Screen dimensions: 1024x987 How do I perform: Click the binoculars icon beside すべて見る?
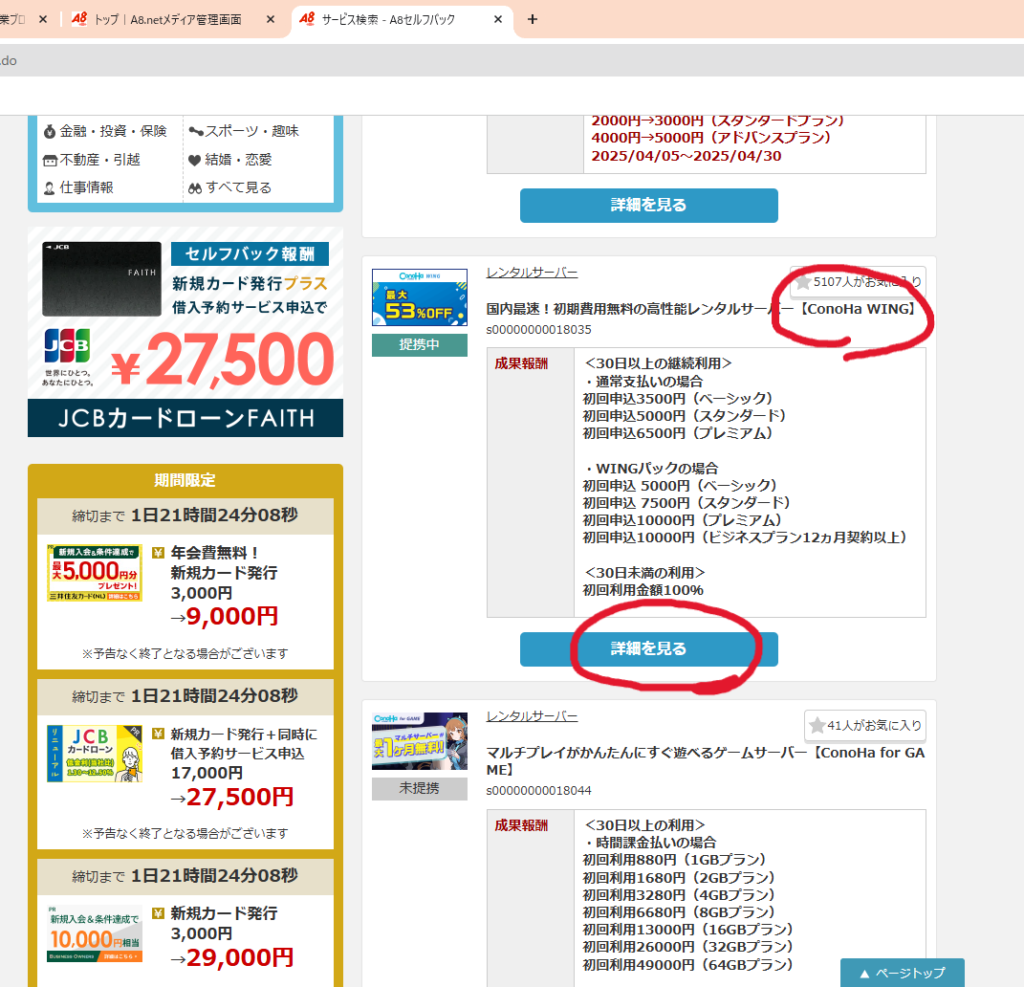[195, 189]
